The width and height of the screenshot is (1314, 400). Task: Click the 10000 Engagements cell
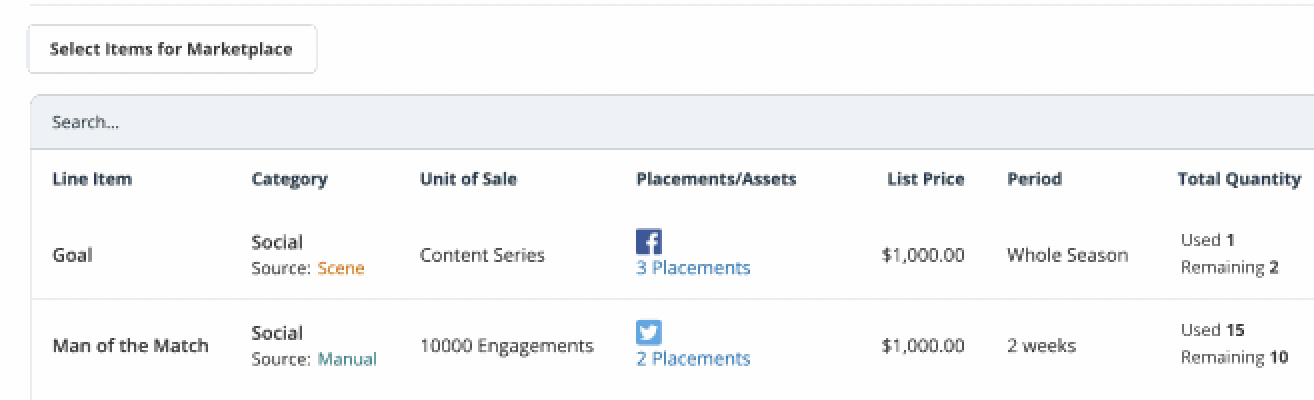pyautogui.click(x=506, y=346)
